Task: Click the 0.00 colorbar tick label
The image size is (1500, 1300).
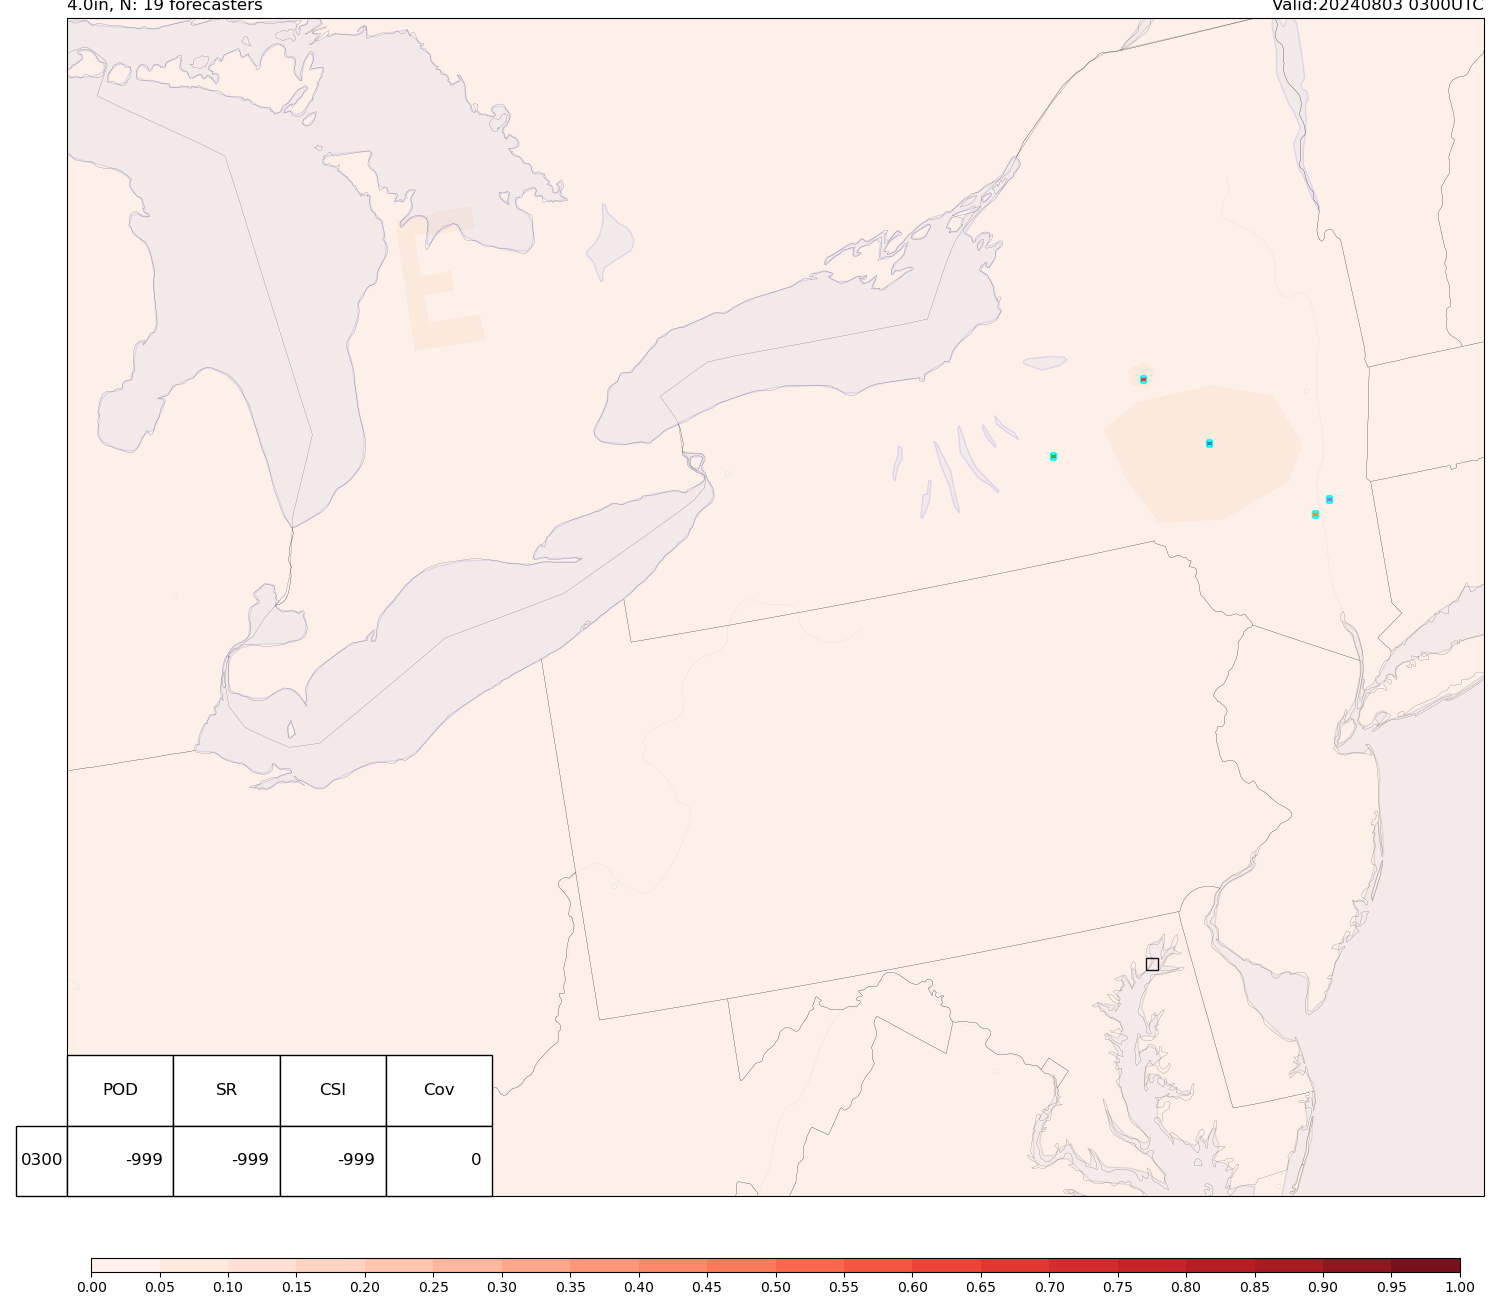Action: [x=91, y=1287]
